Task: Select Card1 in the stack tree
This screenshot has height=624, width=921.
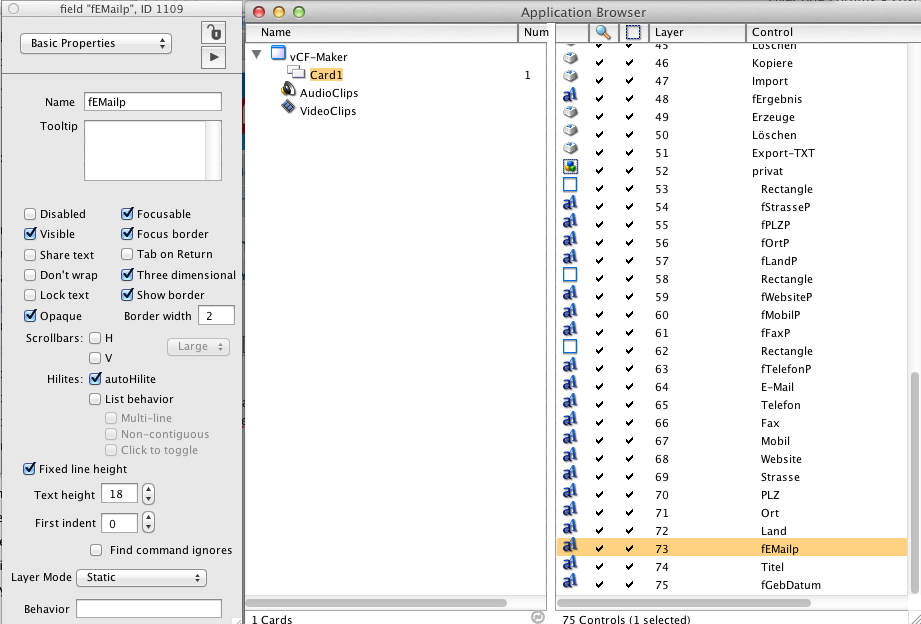Action: (326, 75)
